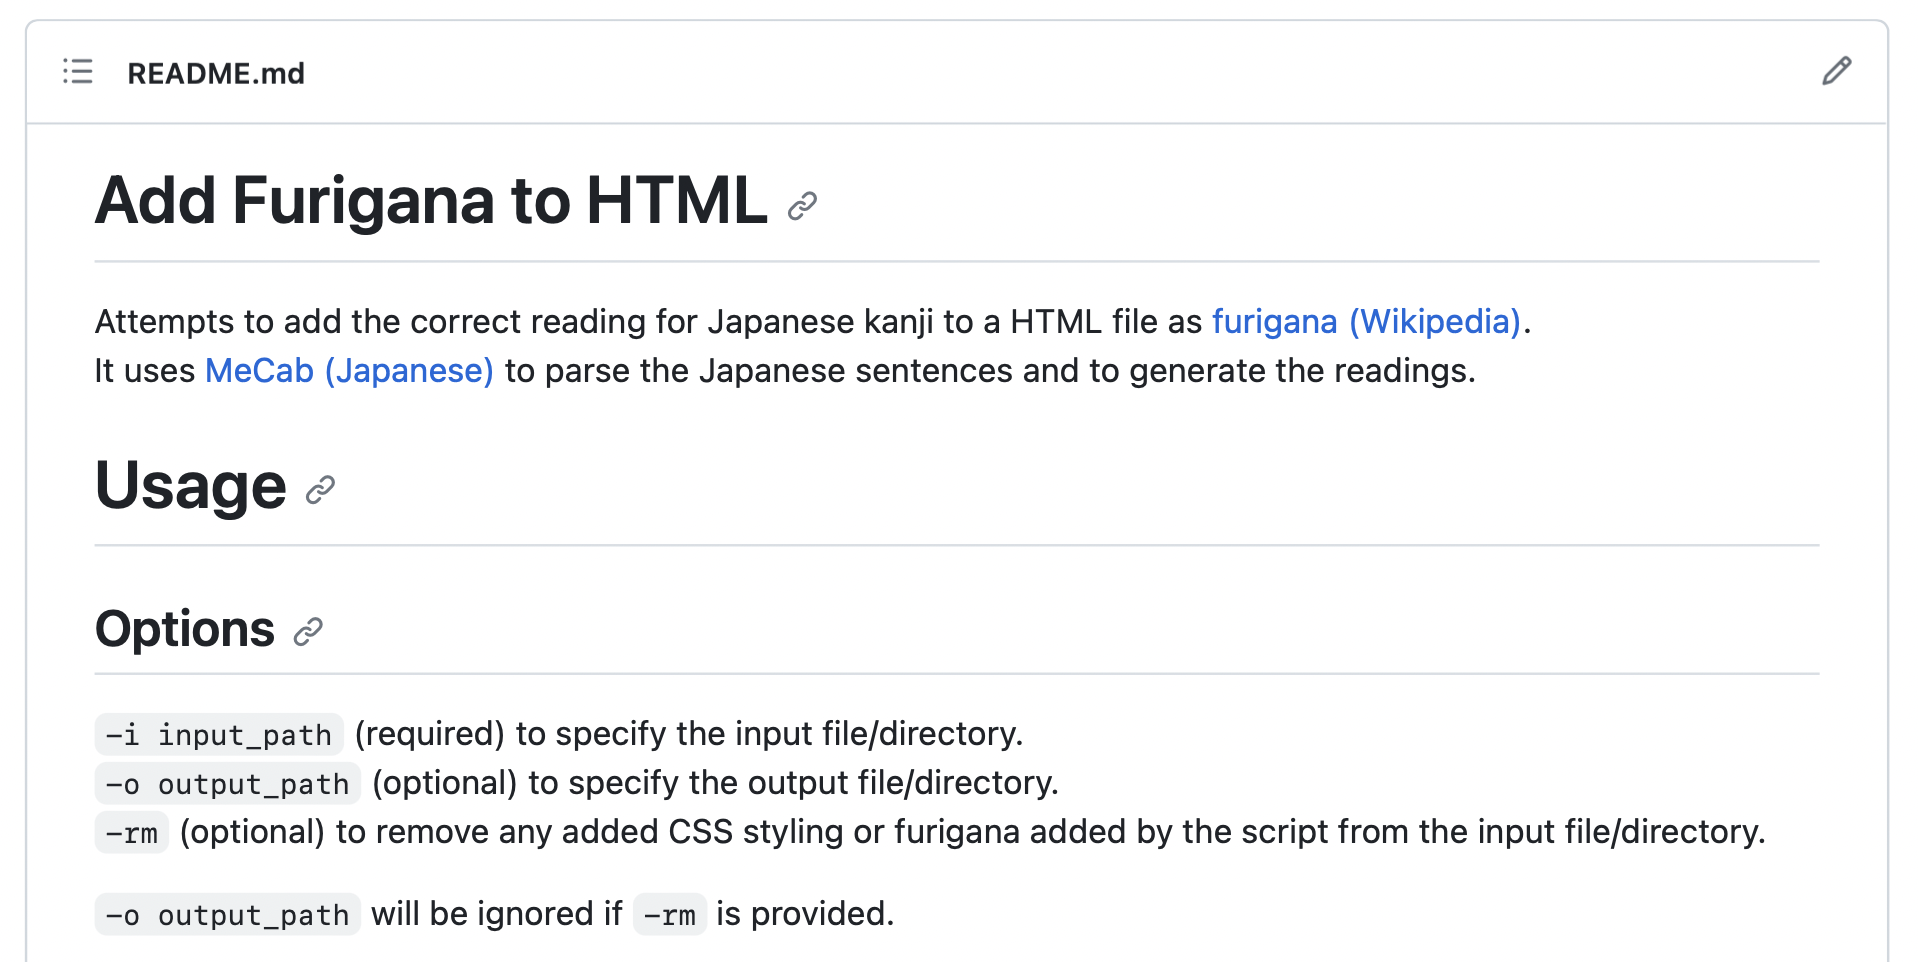
Task: Click the anchor link beside Add Furigana heading
Action: coord(800,205)
